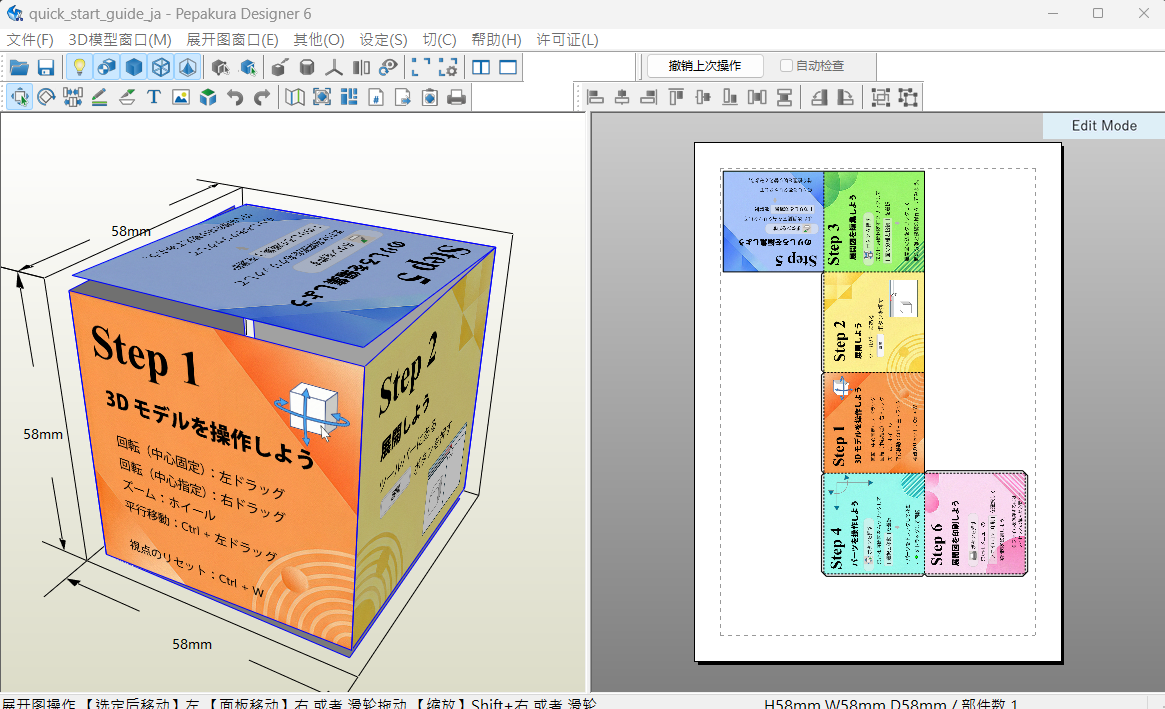The image size is (1165, 709).
Task: Click the 3D axis icon
Action: click(x=334, y=68)
